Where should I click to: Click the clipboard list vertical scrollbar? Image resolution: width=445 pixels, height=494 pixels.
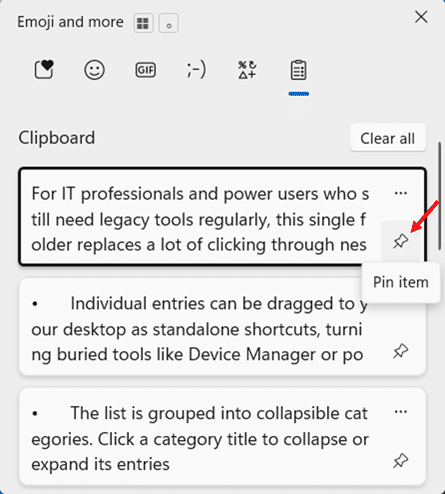[x=440, y=196]
